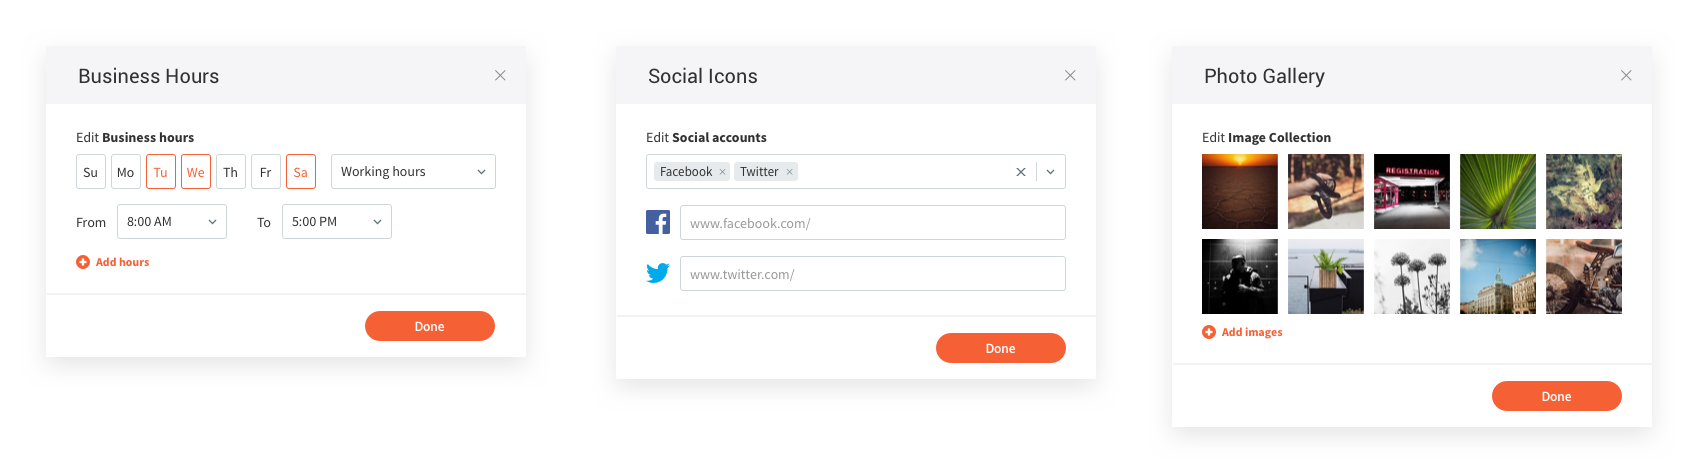Click the plus icon beside Add hours
1699x473 pixels.
[83, 262]
